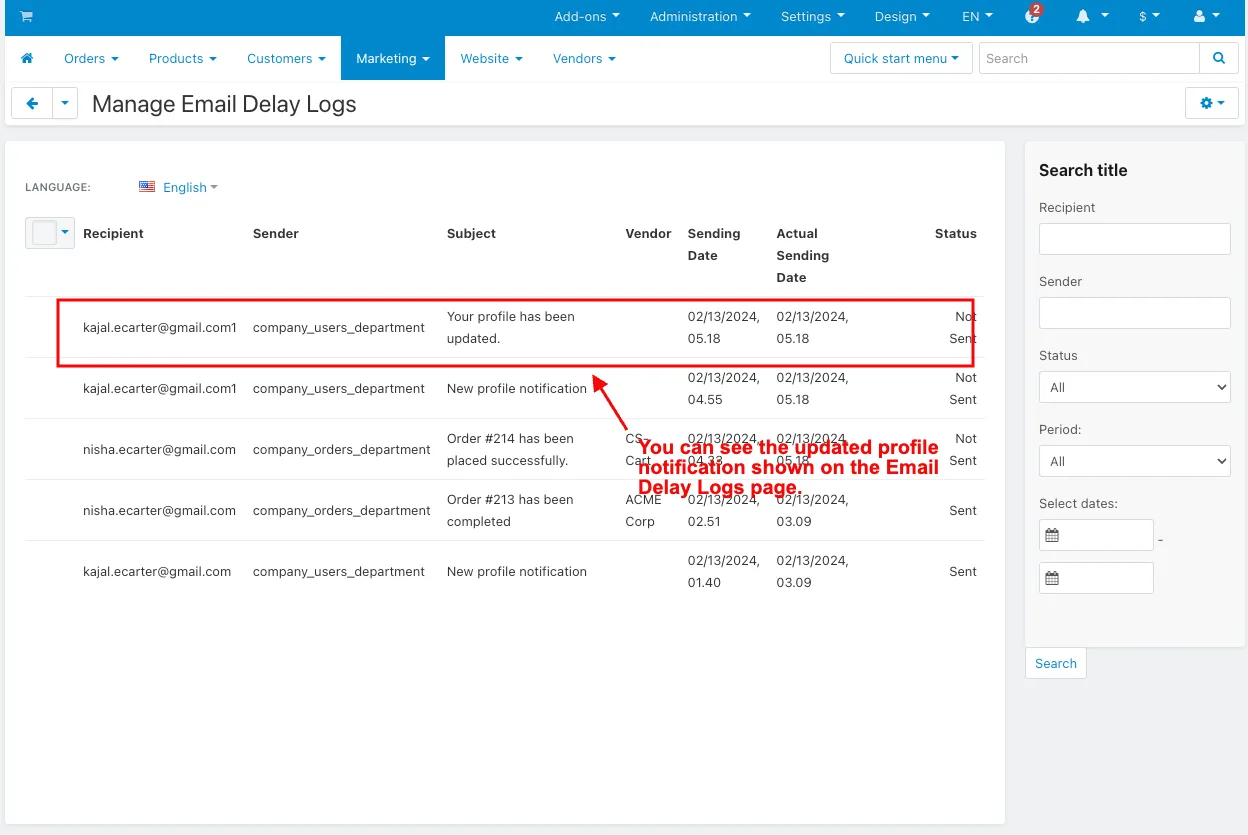Click the 'Manage Email Delay Logs' page title
Image resolution: width=1248 pixels, height=835 pixels.
coord(224,104)
